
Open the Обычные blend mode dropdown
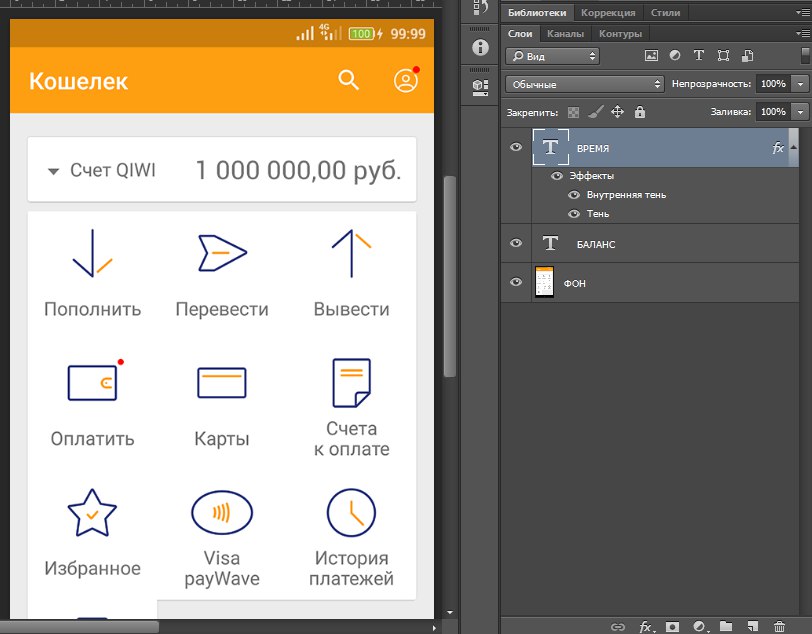point(585,84)
